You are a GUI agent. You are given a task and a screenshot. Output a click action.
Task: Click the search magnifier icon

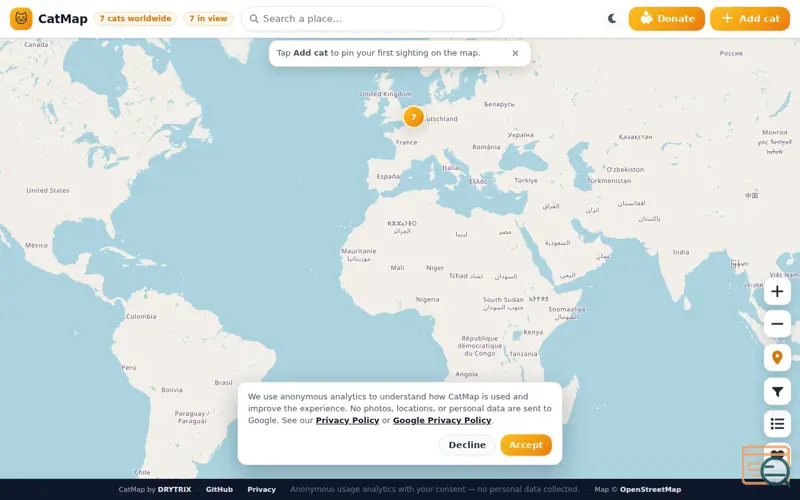coord(254,19)
